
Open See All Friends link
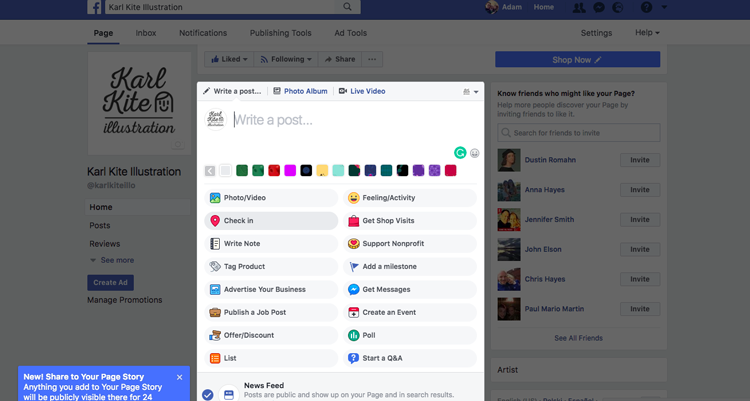578,338
